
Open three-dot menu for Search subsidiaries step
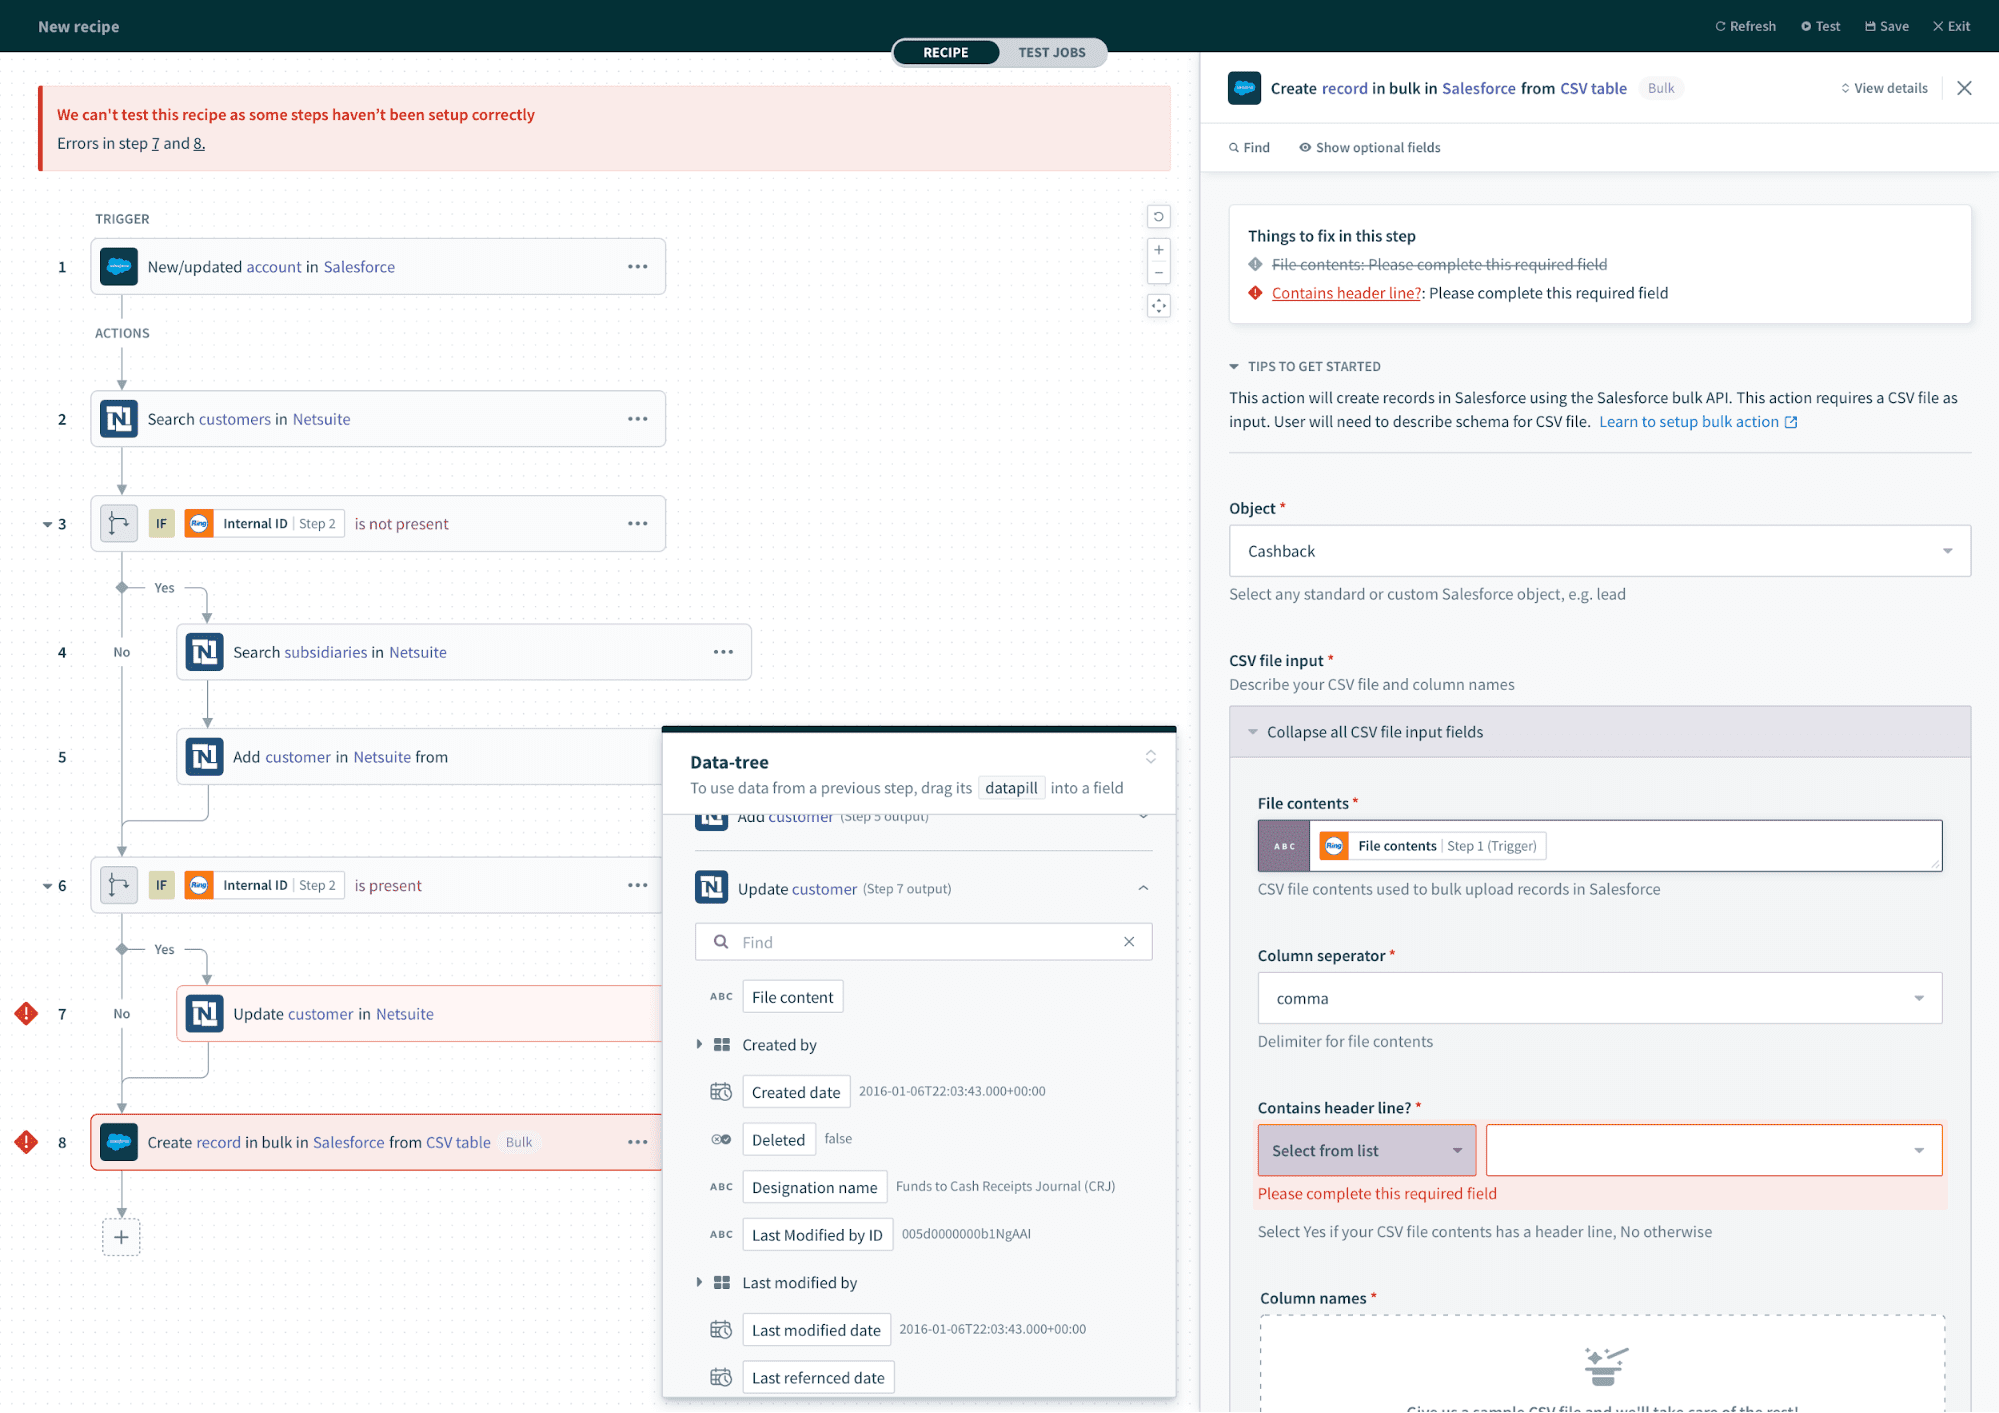(x=723, y=652)
